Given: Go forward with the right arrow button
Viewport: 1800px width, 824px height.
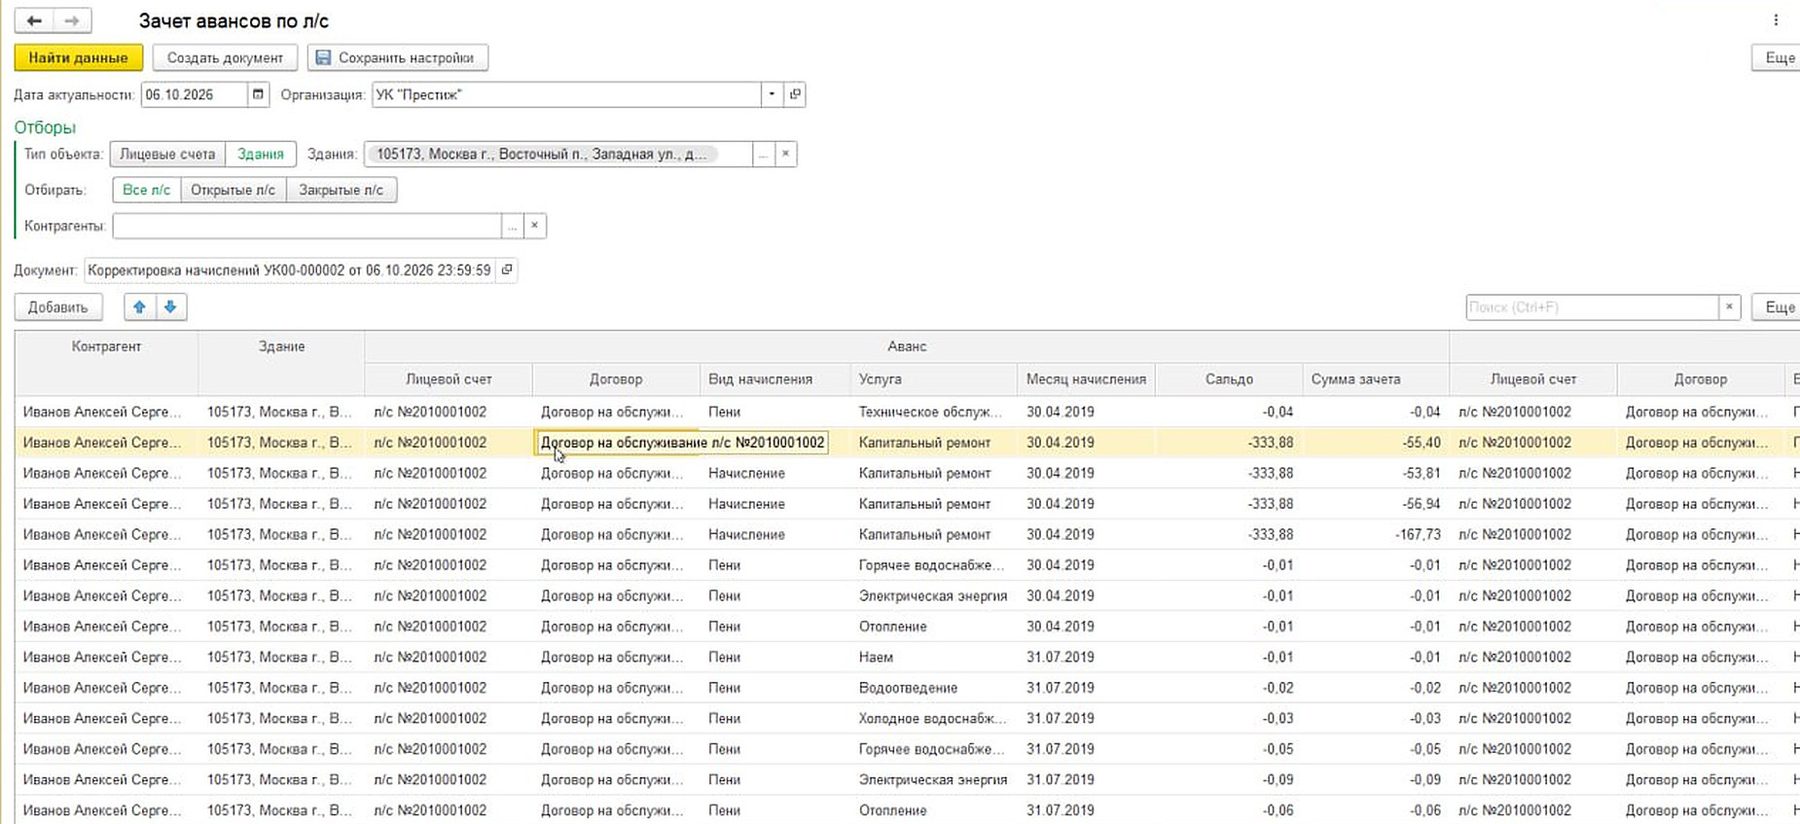Looking at the screenshot, I should (x=72, y=21).
